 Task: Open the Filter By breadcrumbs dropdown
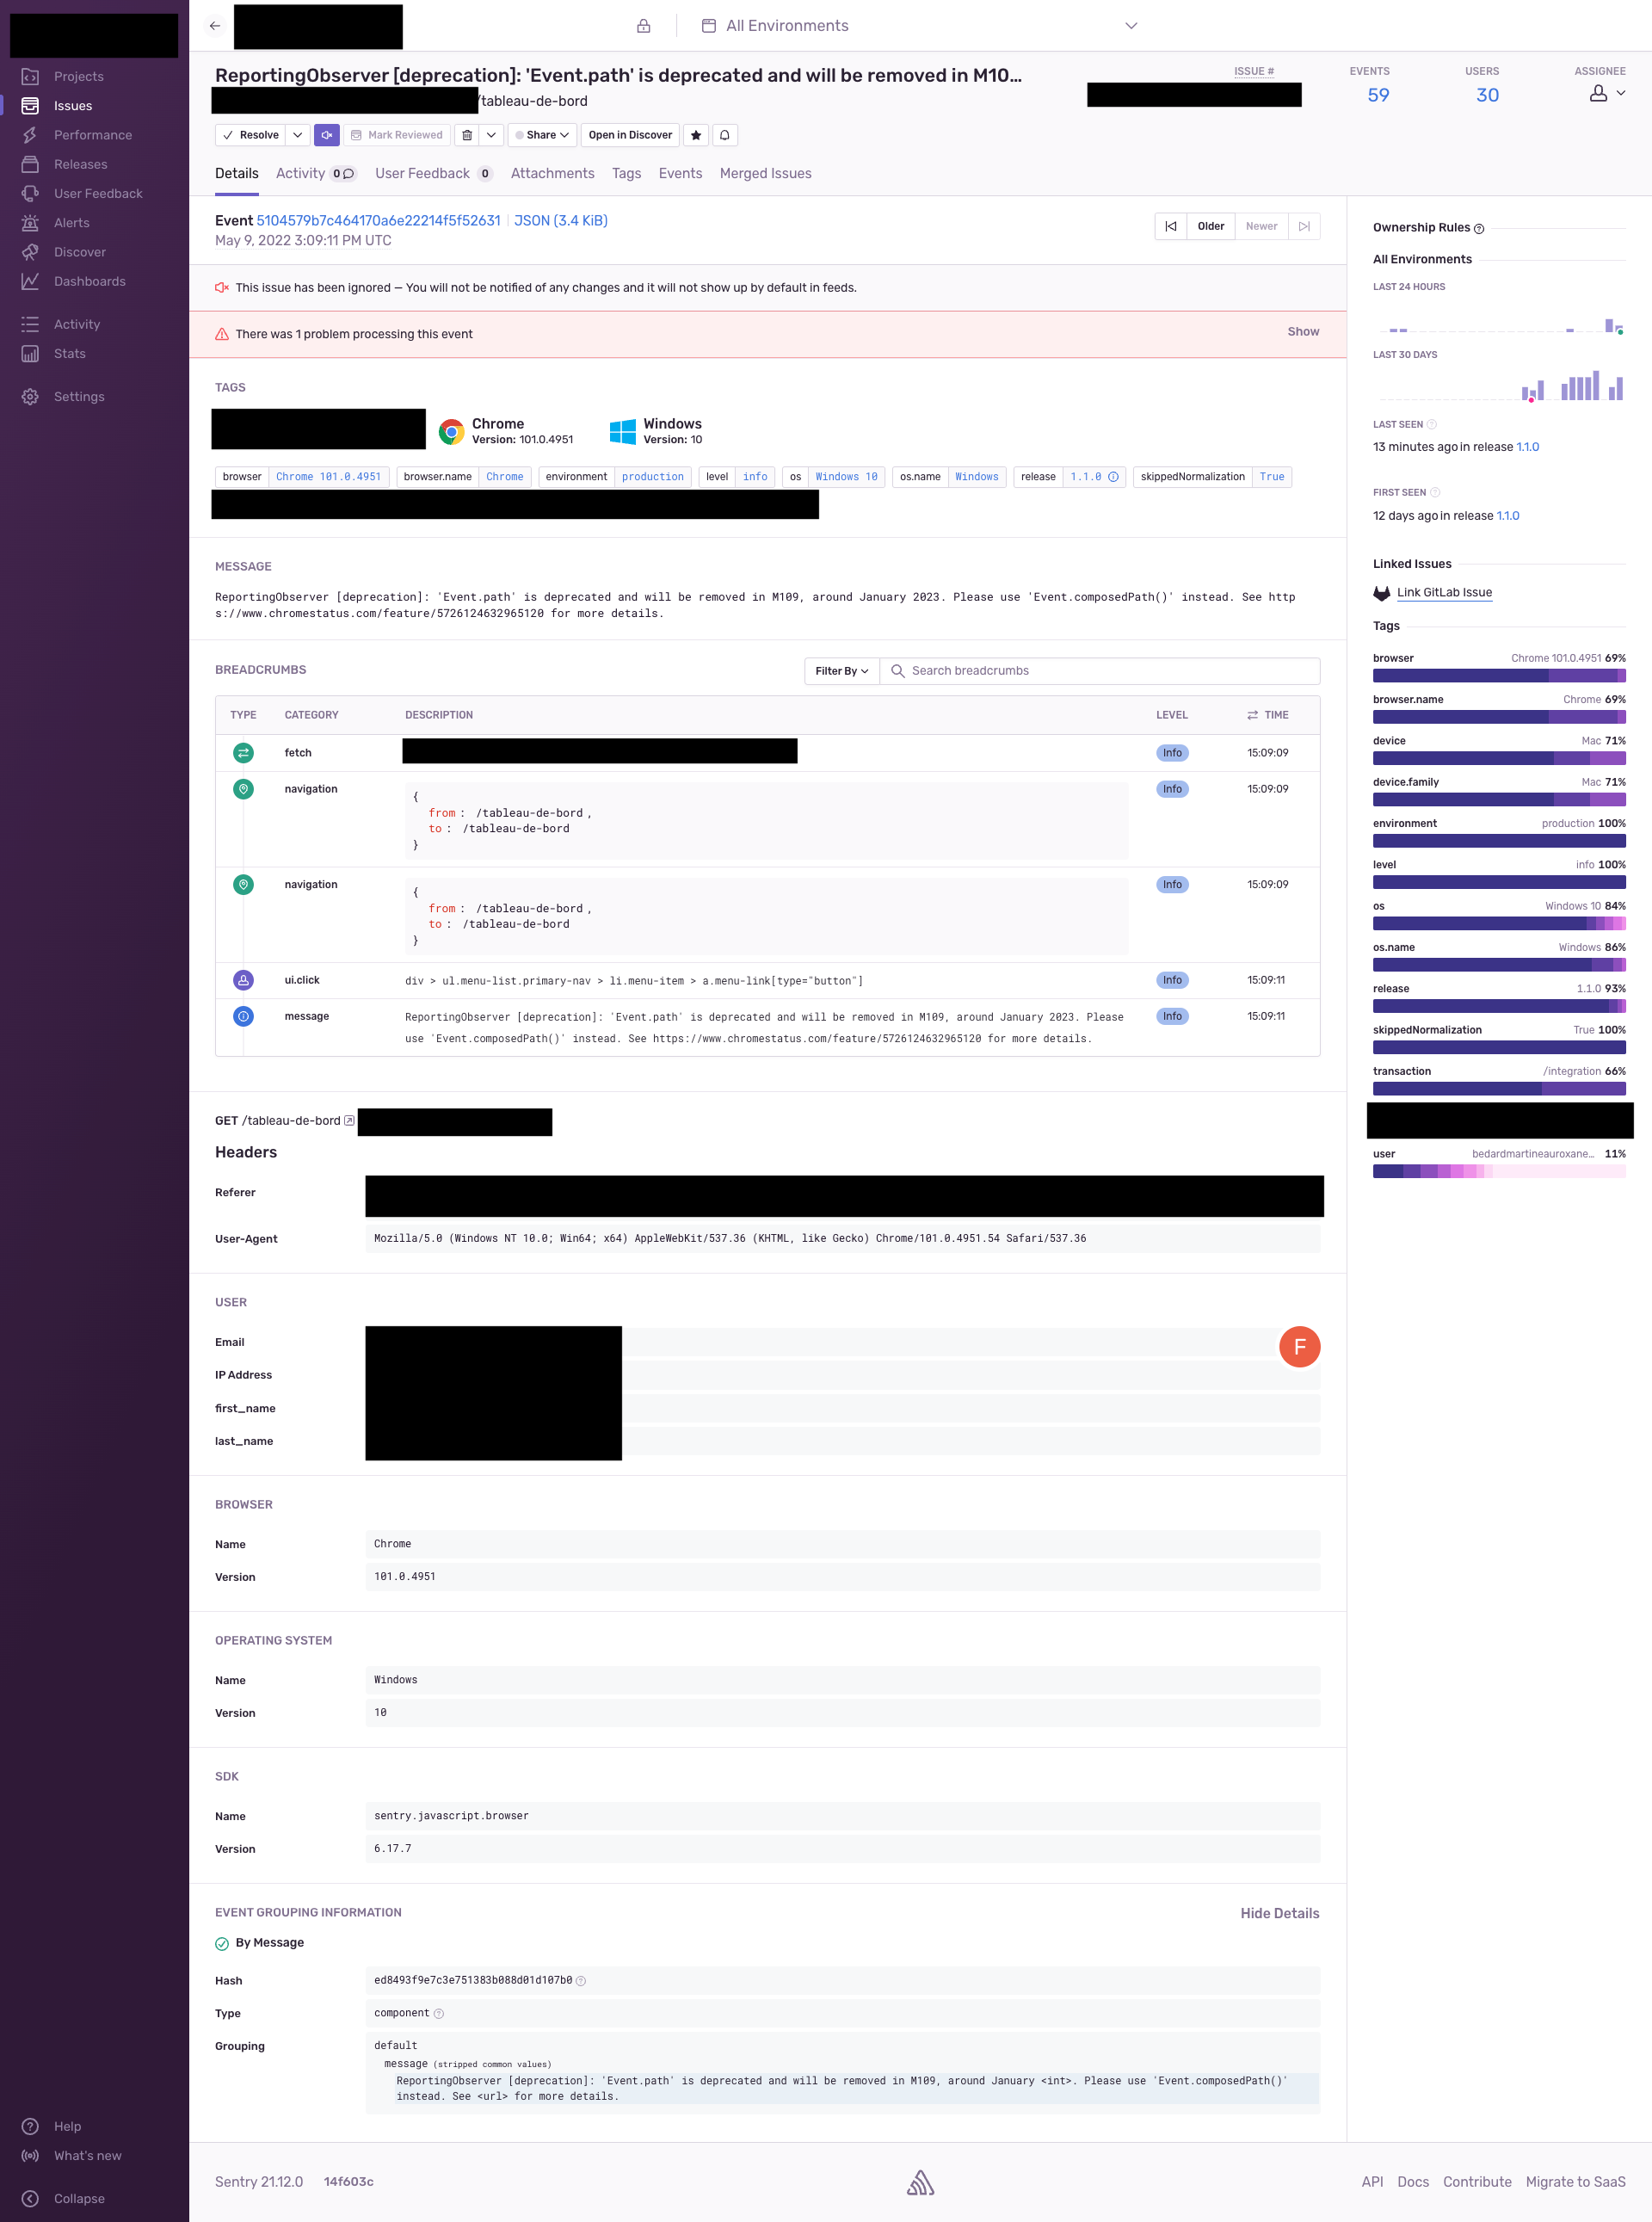(840, 671)
